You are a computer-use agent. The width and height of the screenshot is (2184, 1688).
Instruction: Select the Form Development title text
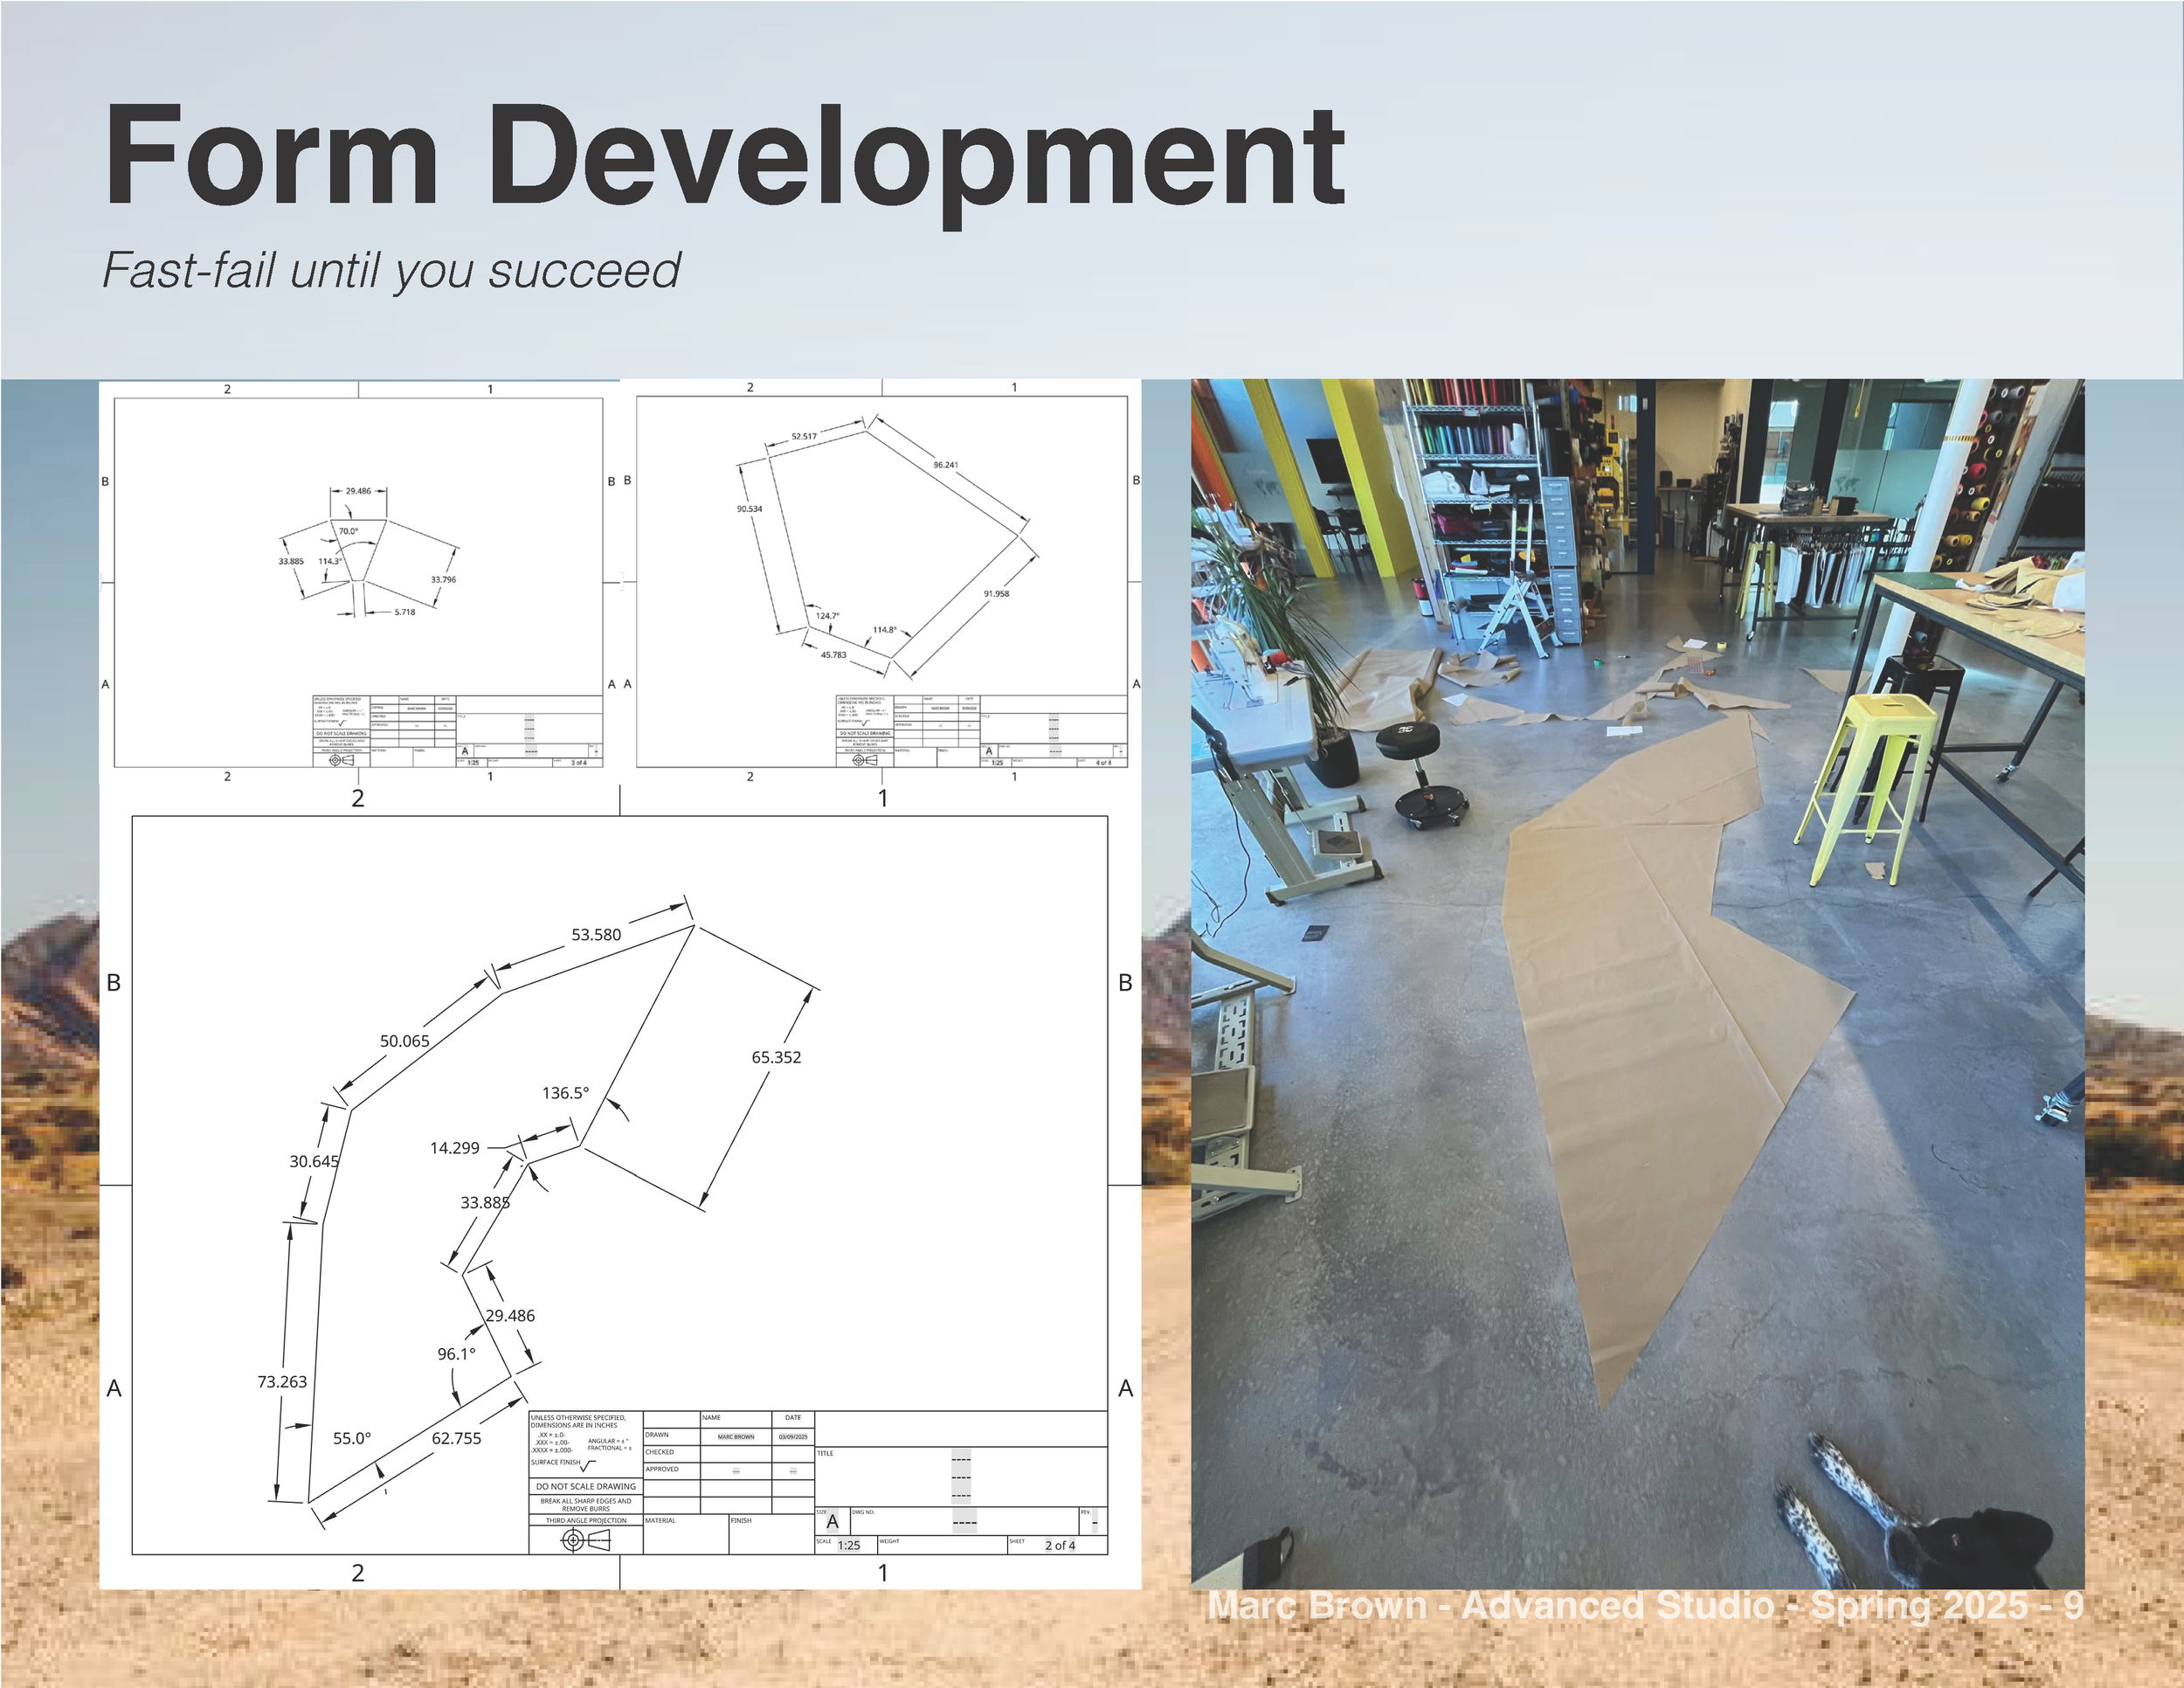[x=724, y=158]
